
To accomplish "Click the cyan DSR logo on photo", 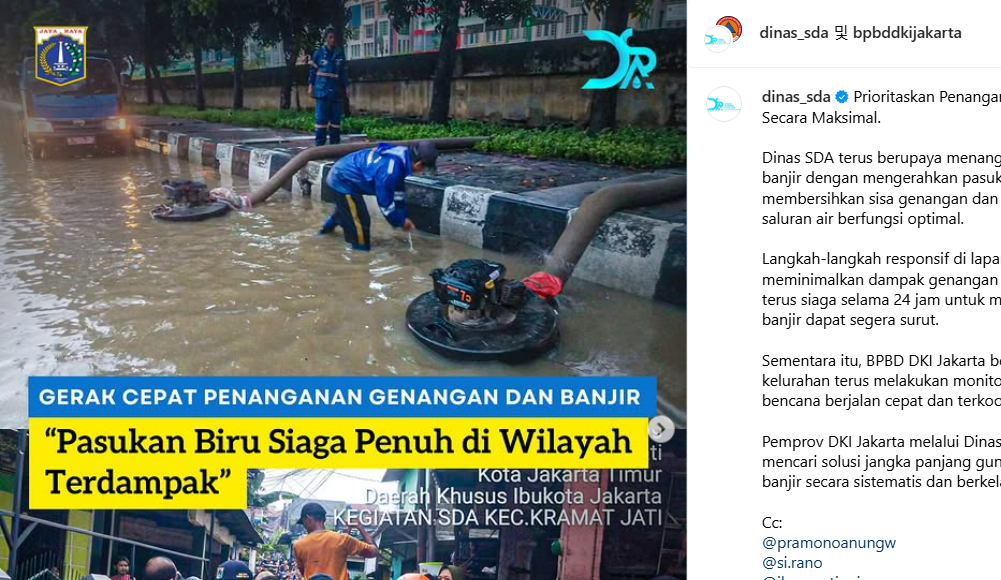I will coord(619,59).
